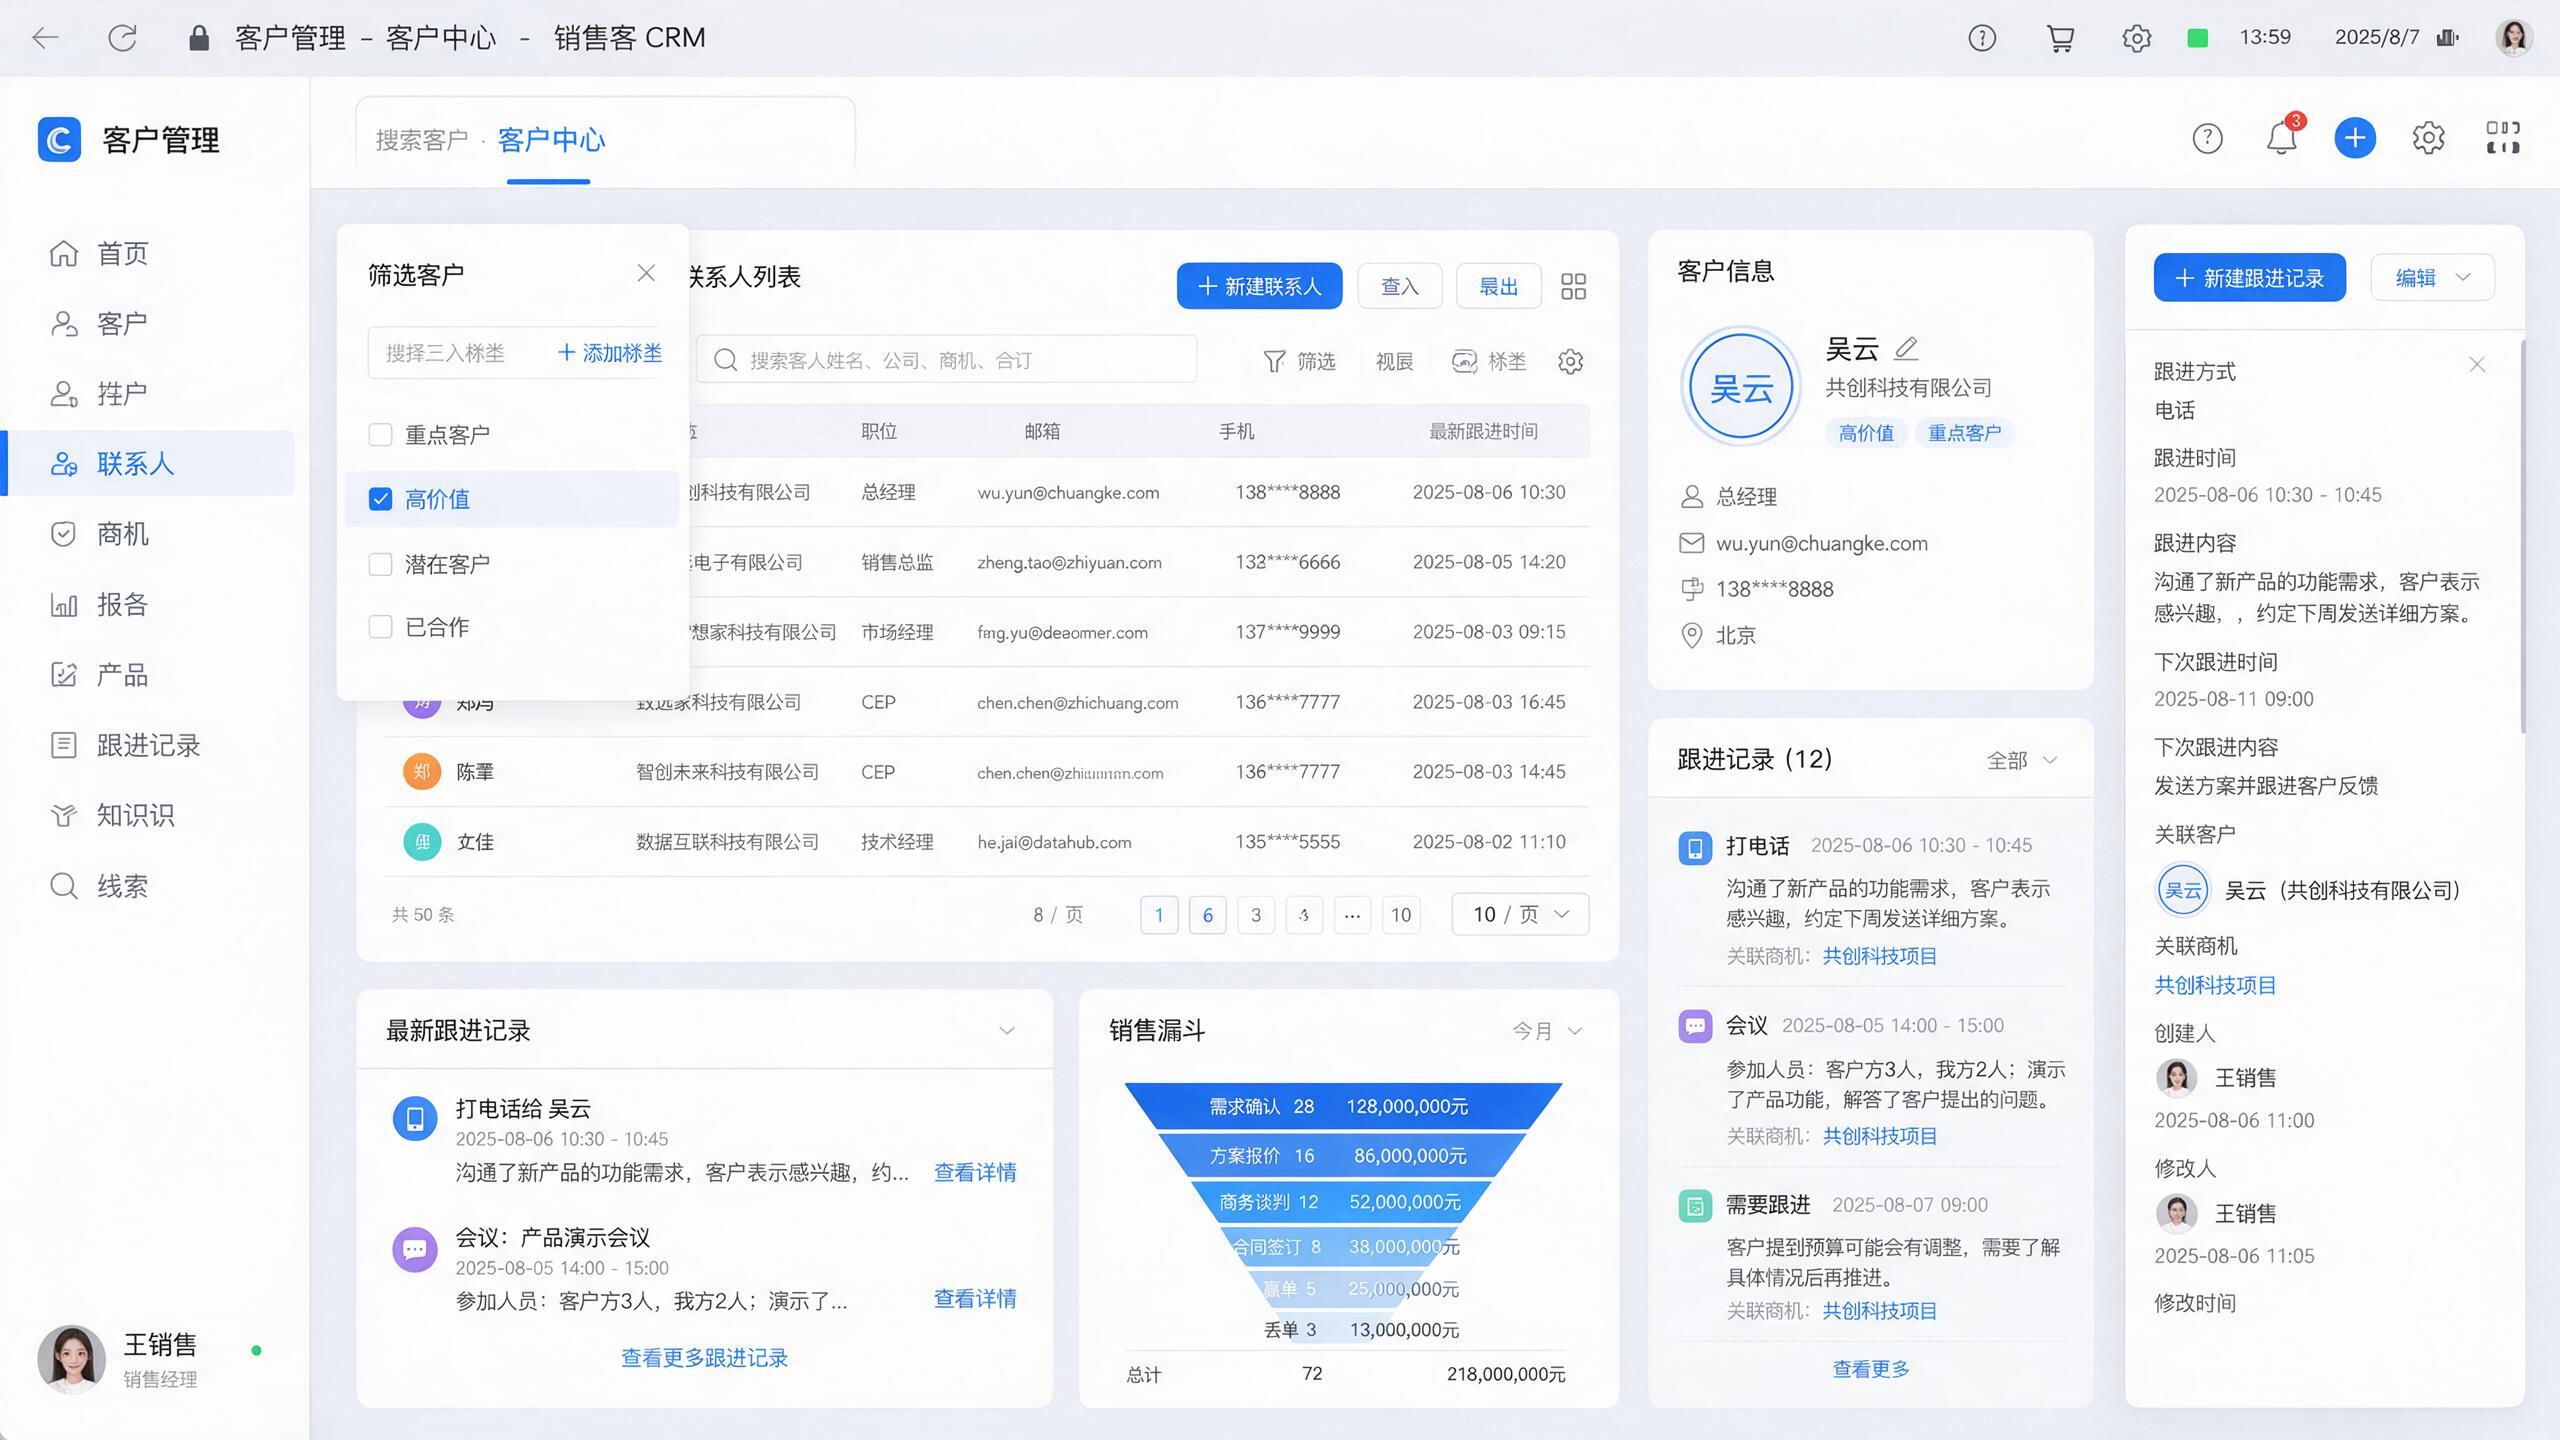The width and height of the screenshot is (2560, 1440).
Task: Focus the contact search input field
Action: [x=947, y=360]
